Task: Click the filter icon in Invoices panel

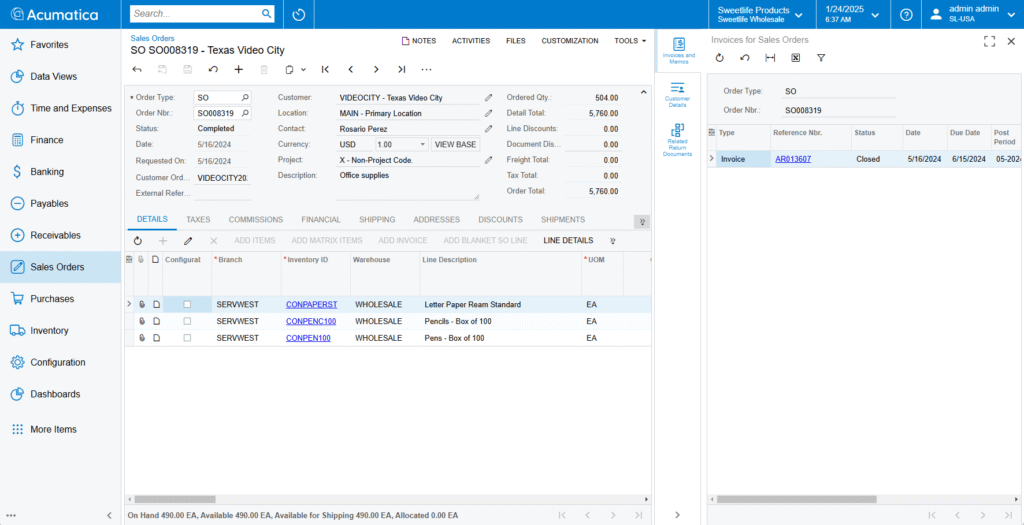Action: point(821,58)
